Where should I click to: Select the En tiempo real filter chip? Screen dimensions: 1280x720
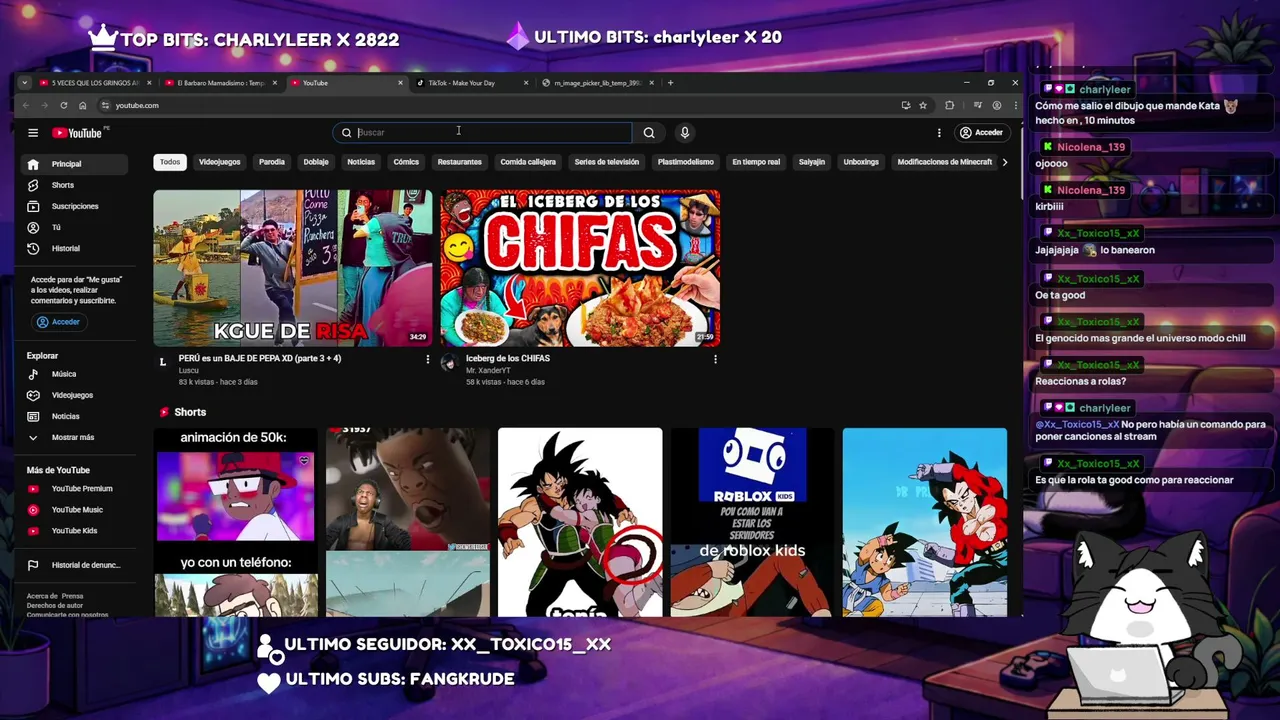(756, 162)
